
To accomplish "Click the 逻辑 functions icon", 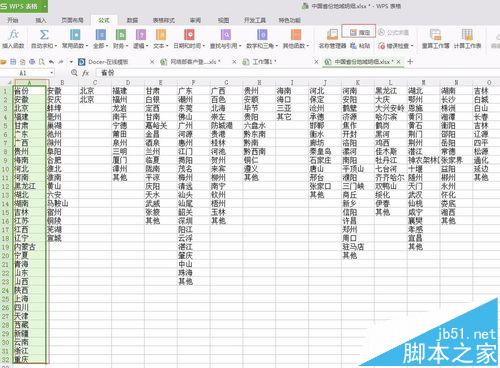I will coord(141,35).
